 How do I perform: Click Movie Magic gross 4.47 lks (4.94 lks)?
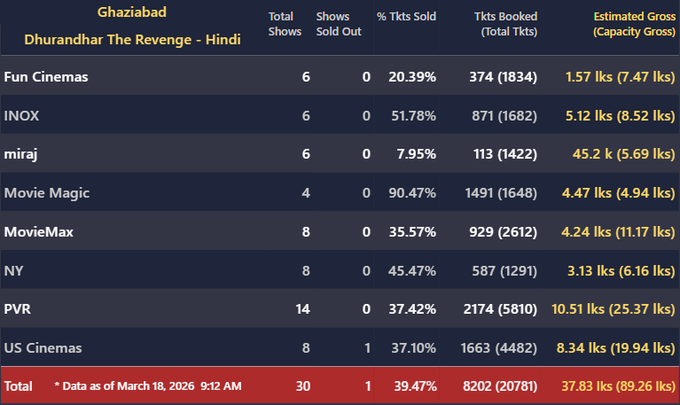click(618, 193)
